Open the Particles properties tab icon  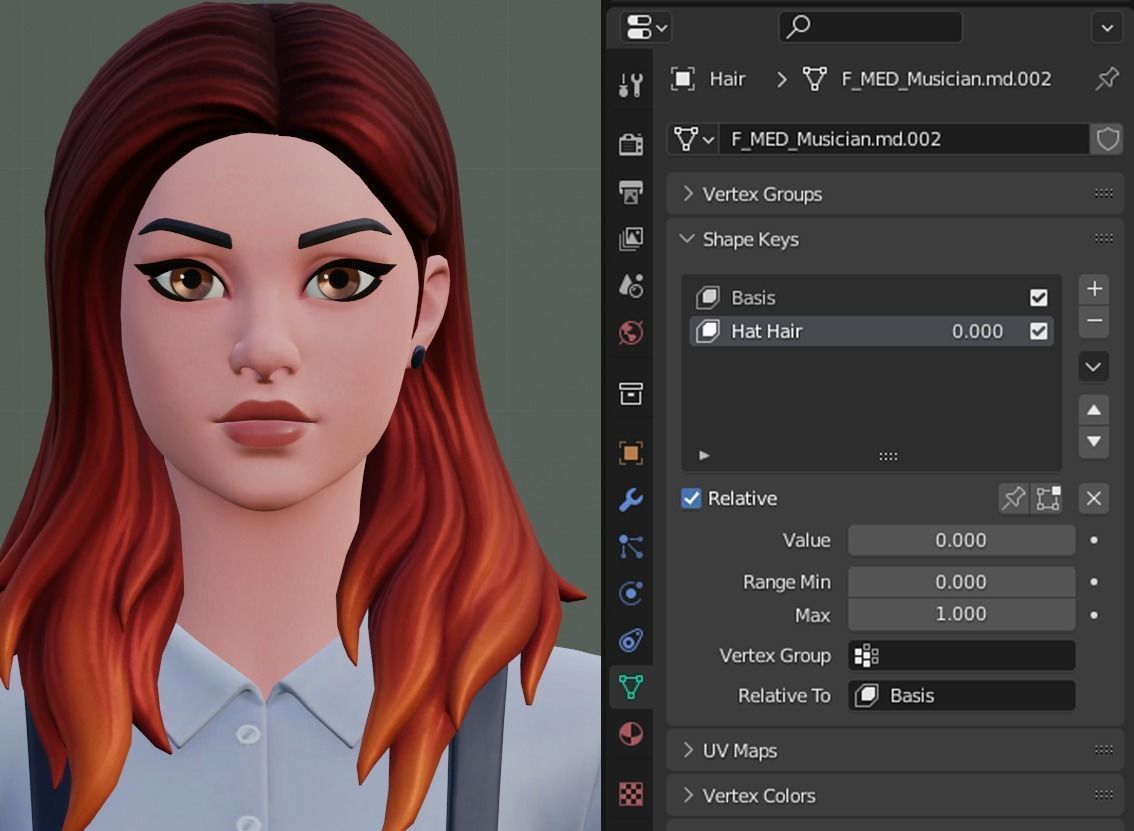[x=631, y=547]
